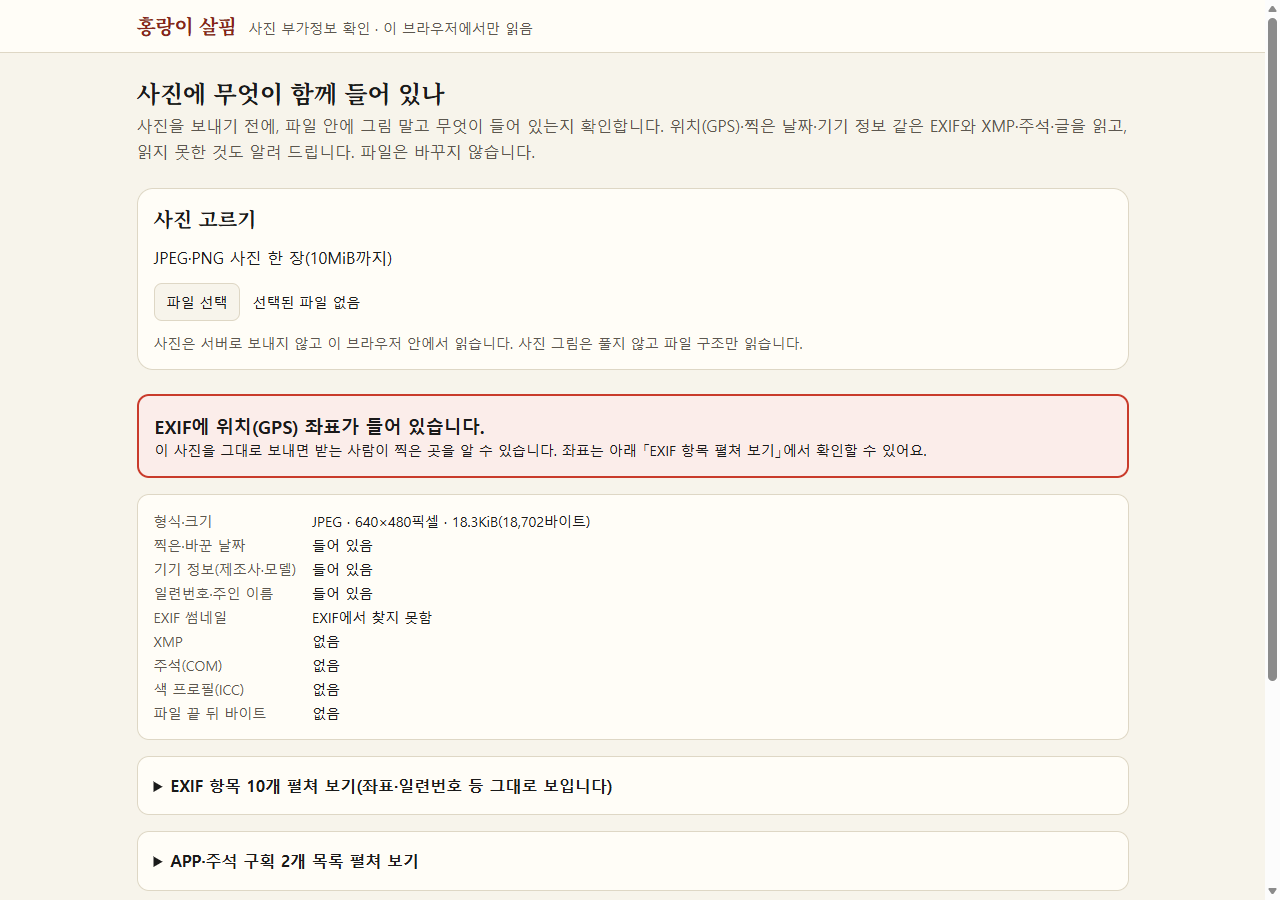Click the 홍랑이 살핌 site title

[x=186, y=27]
